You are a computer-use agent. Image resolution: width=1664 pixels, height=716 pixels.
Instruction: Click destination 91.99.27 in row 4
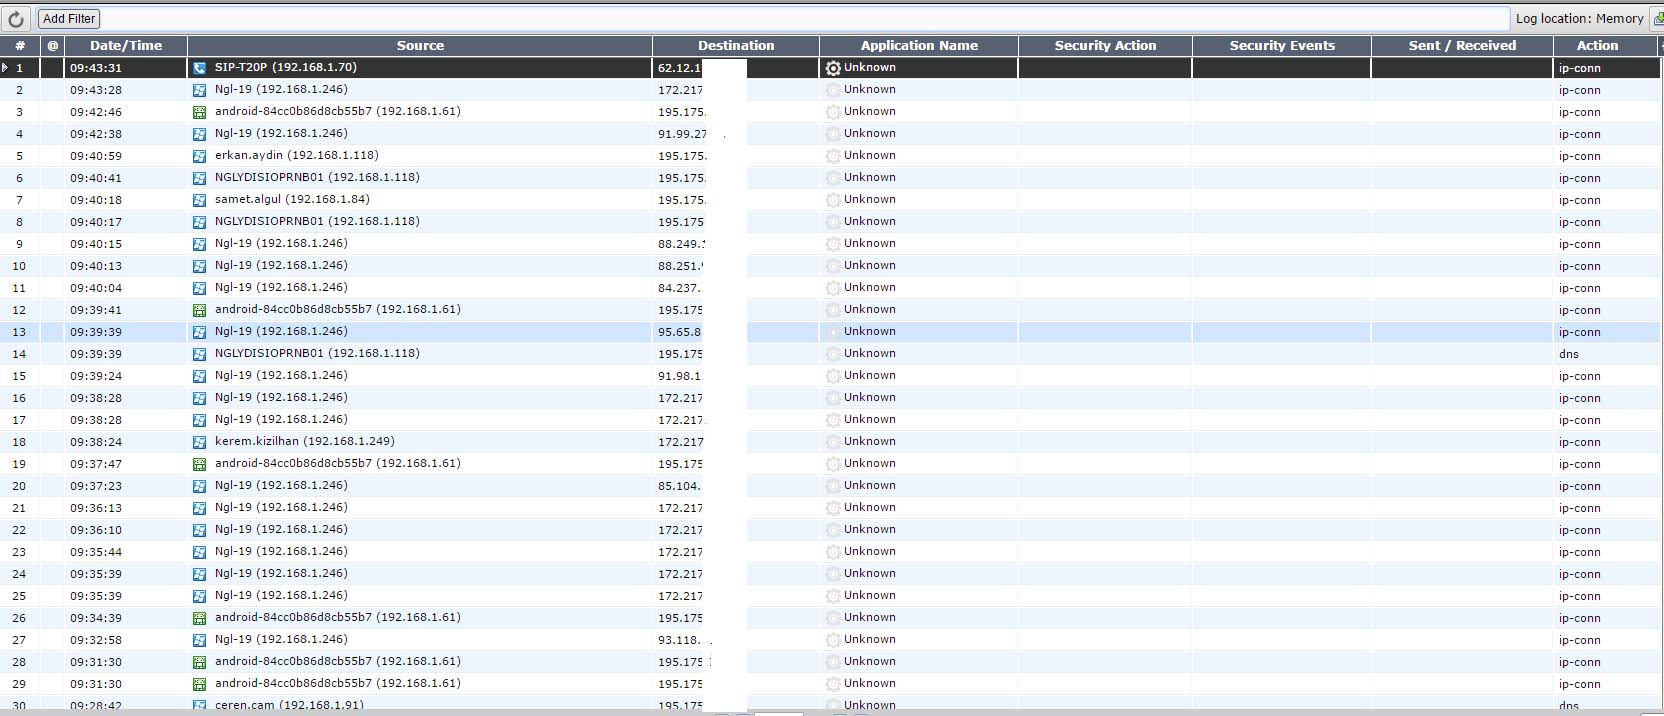pyautogui.click(x=683, y=134)
